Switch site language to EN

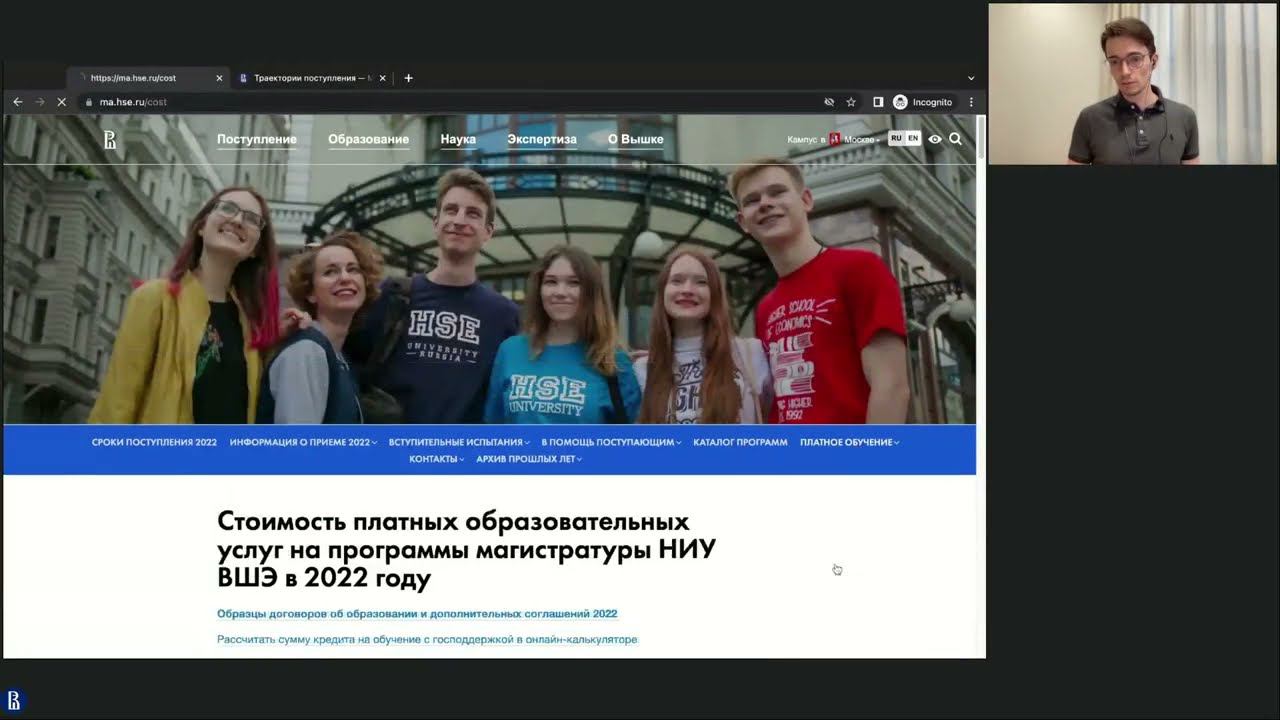pos(913,138)
